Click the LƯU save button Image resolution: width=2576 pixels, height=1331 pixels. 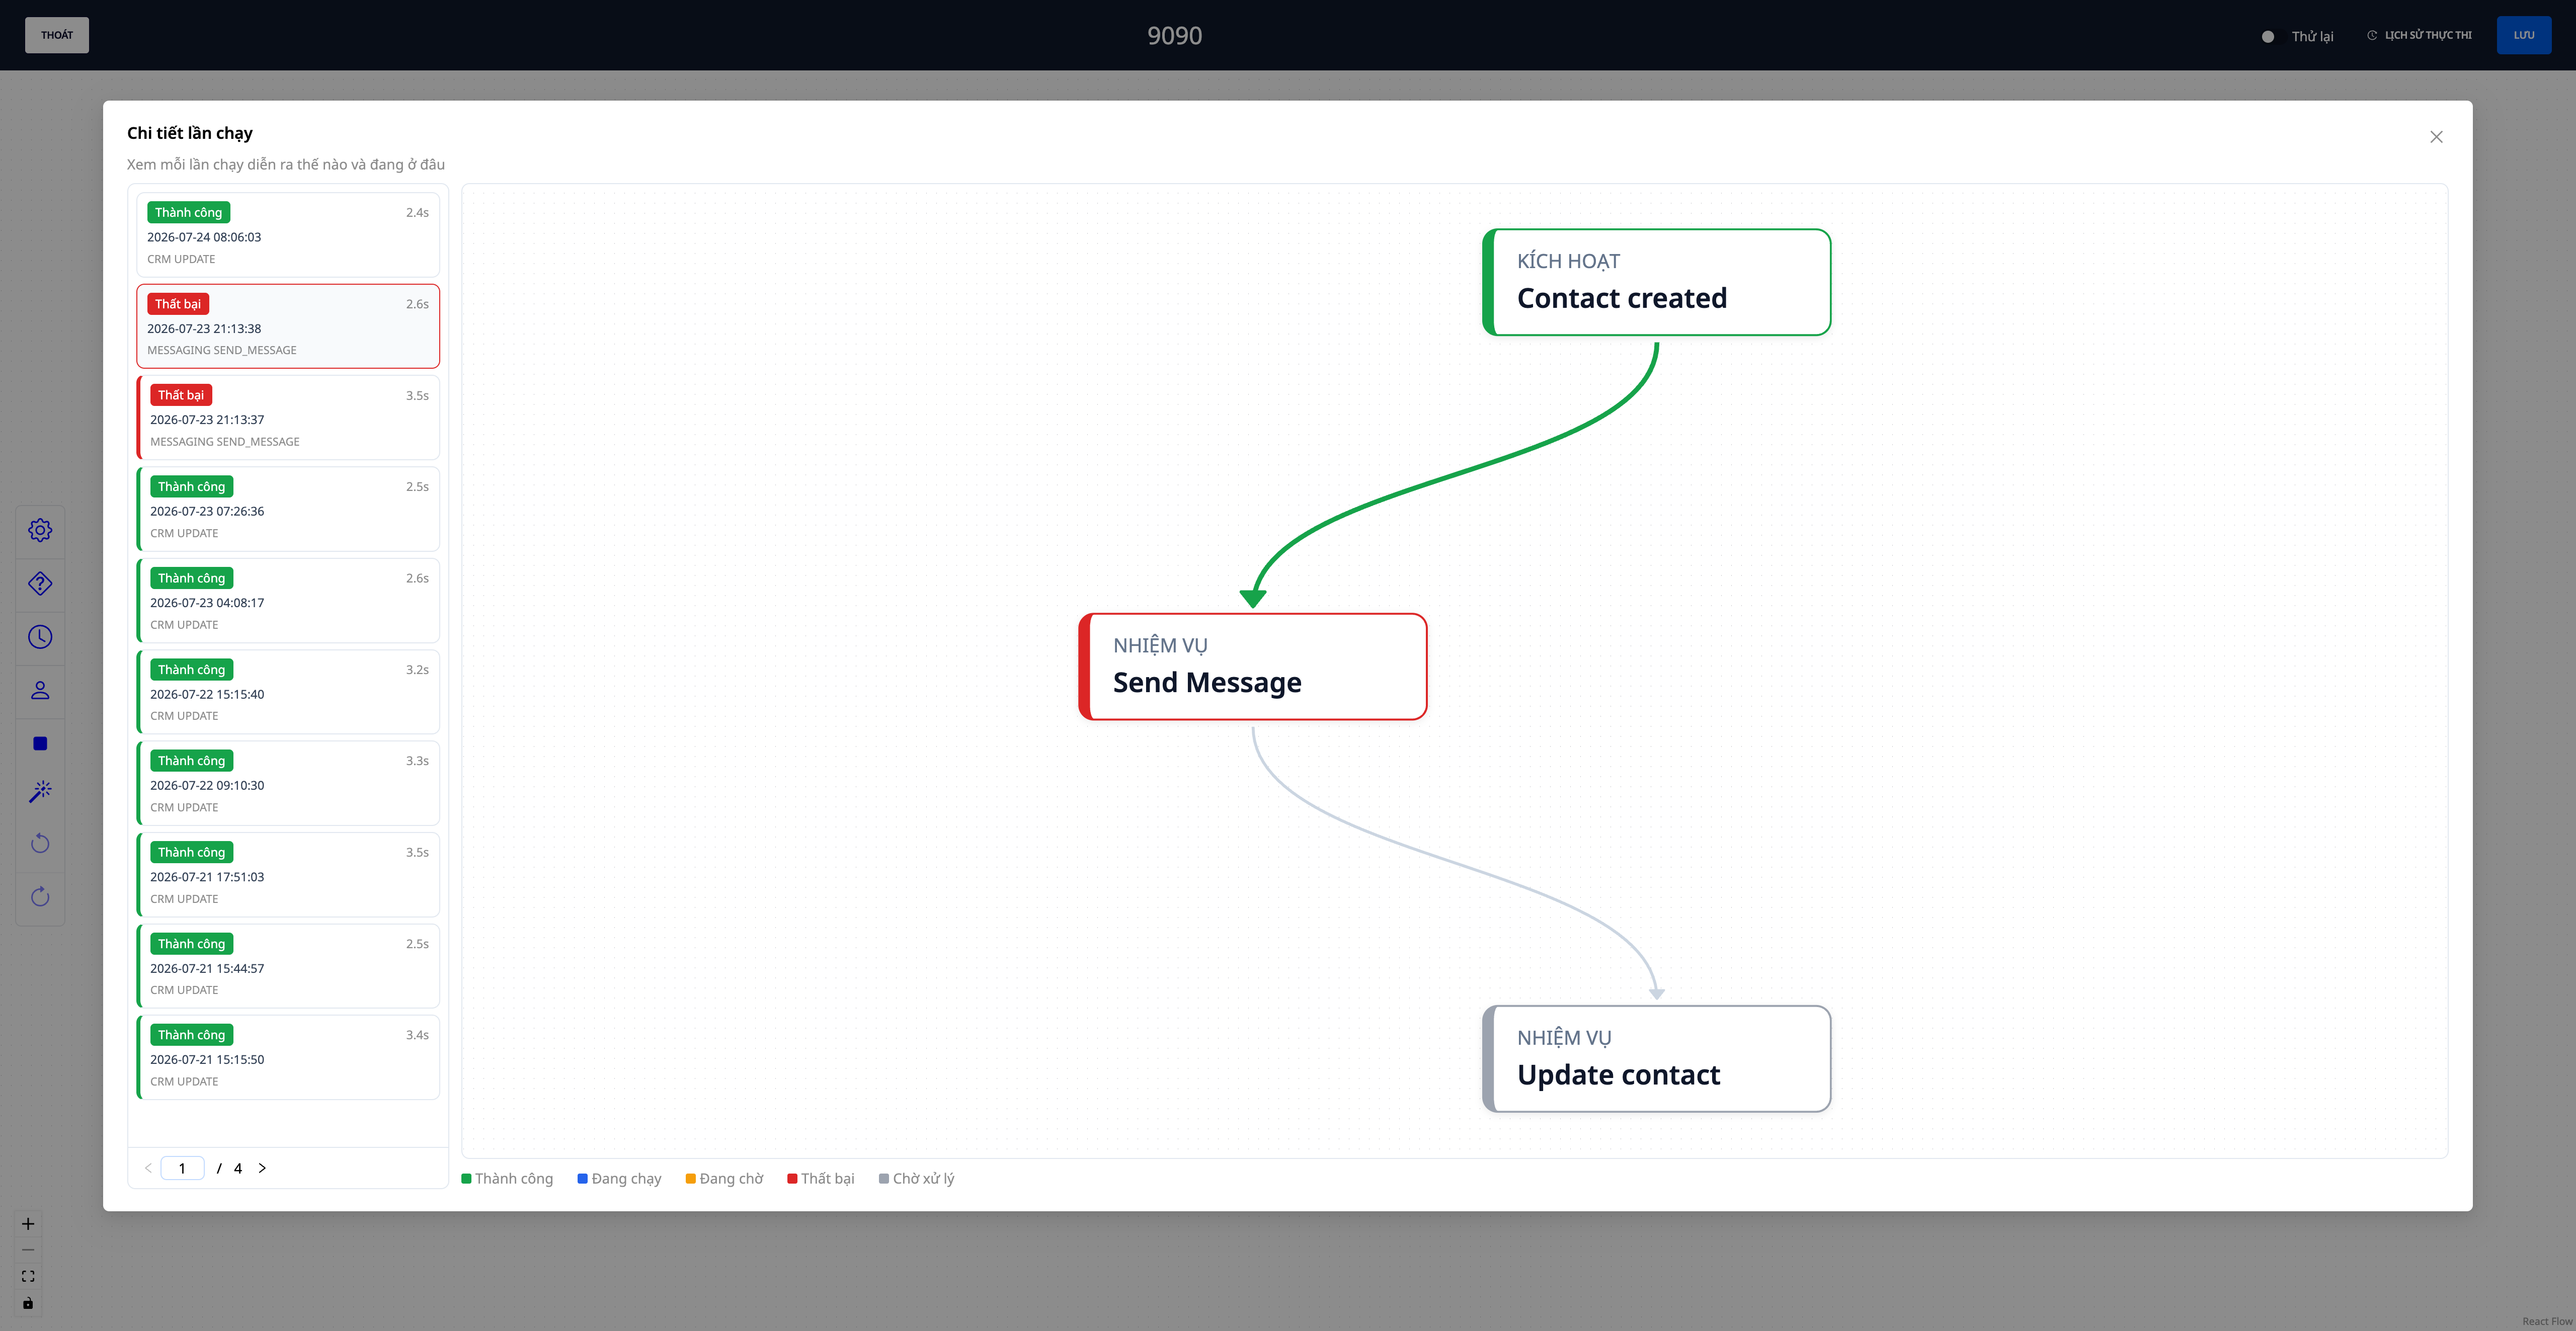click(2524, 35)
